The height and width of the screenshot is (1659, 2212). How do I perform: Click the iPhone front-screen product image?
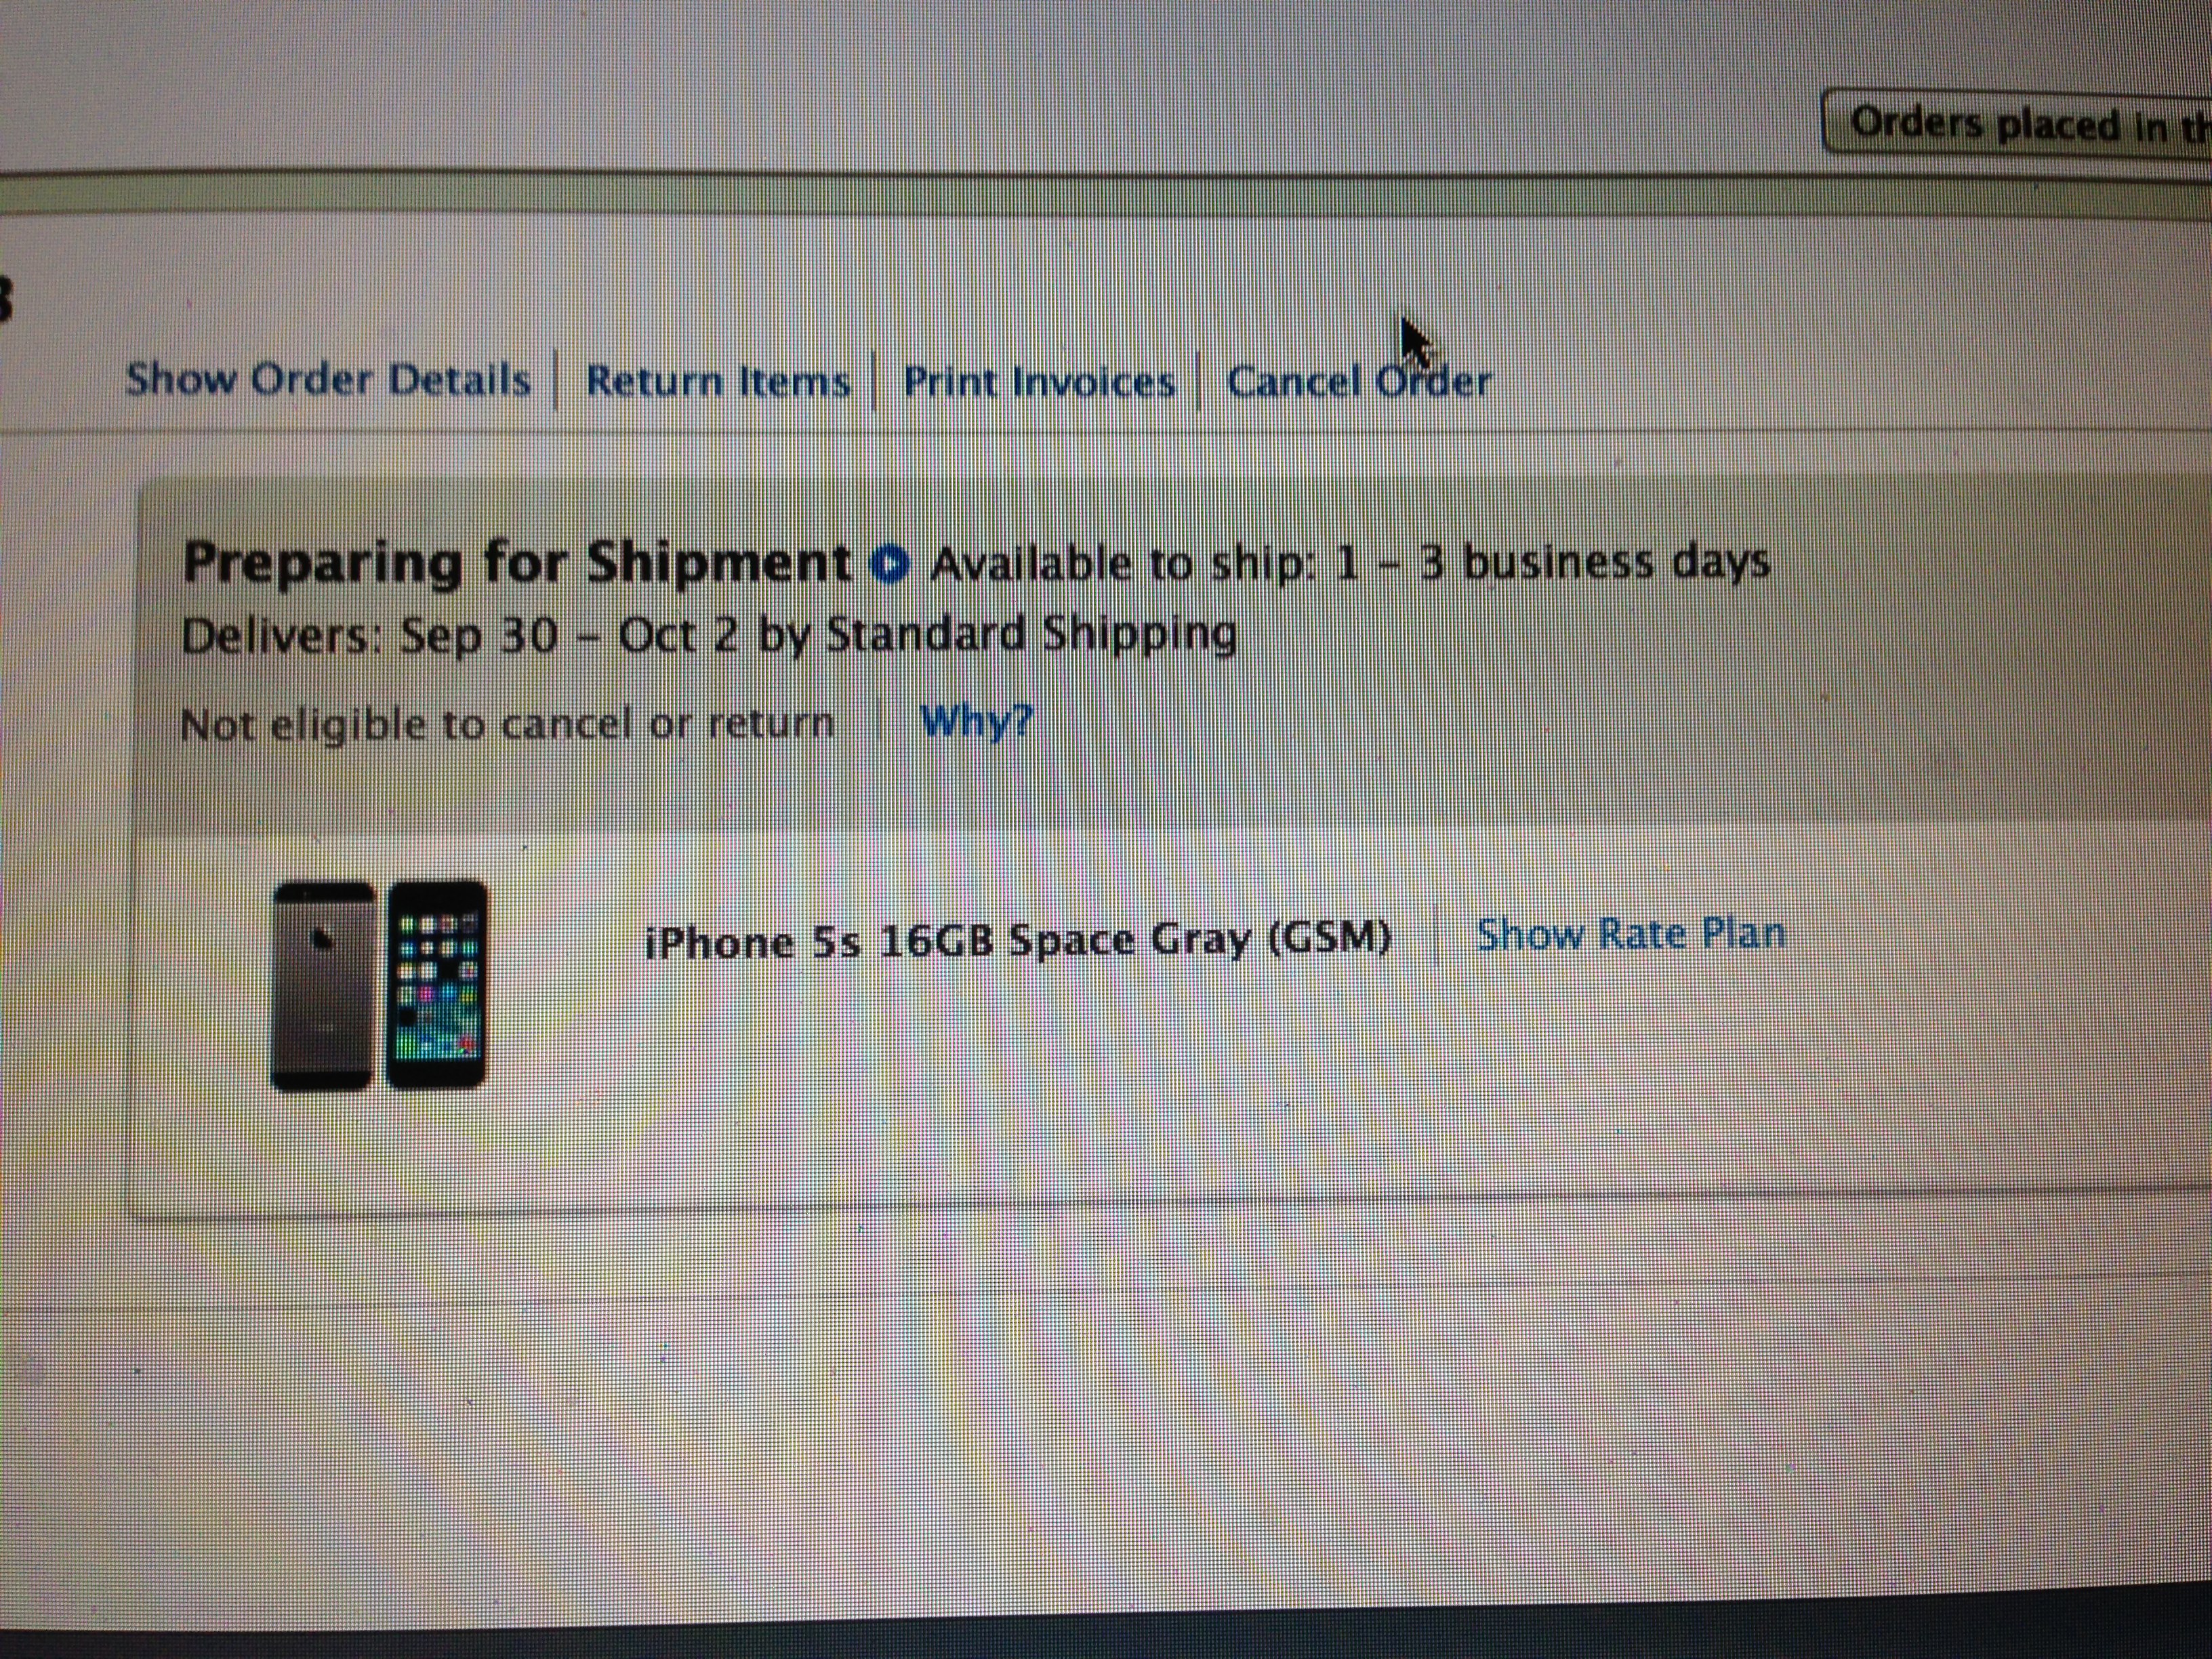[x=436, y=984]
